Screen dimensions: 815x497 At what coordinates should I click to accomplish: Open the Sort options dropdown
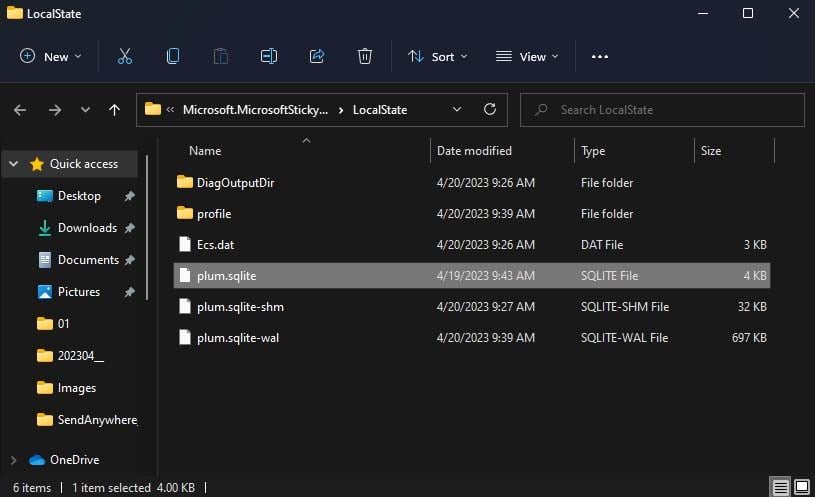[x=438, y=57]
